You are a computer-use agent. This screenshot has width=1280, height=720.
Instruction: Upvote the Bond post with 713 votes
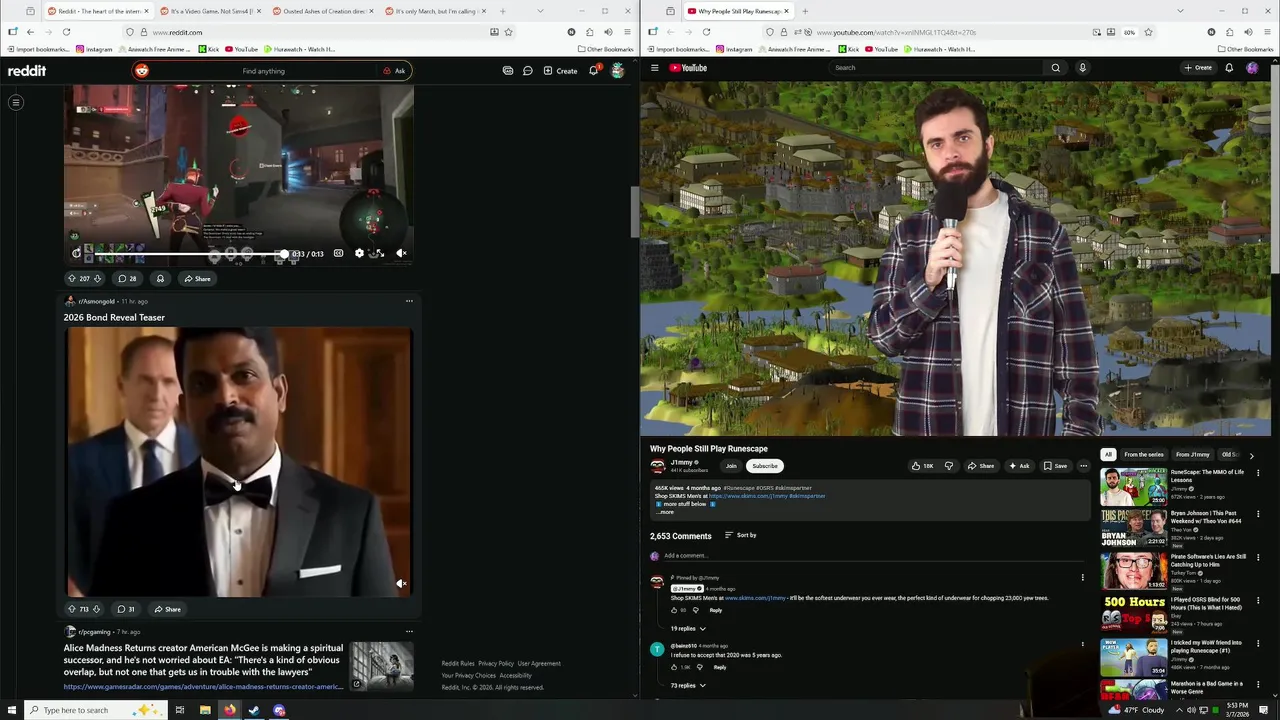click(71, 609)
